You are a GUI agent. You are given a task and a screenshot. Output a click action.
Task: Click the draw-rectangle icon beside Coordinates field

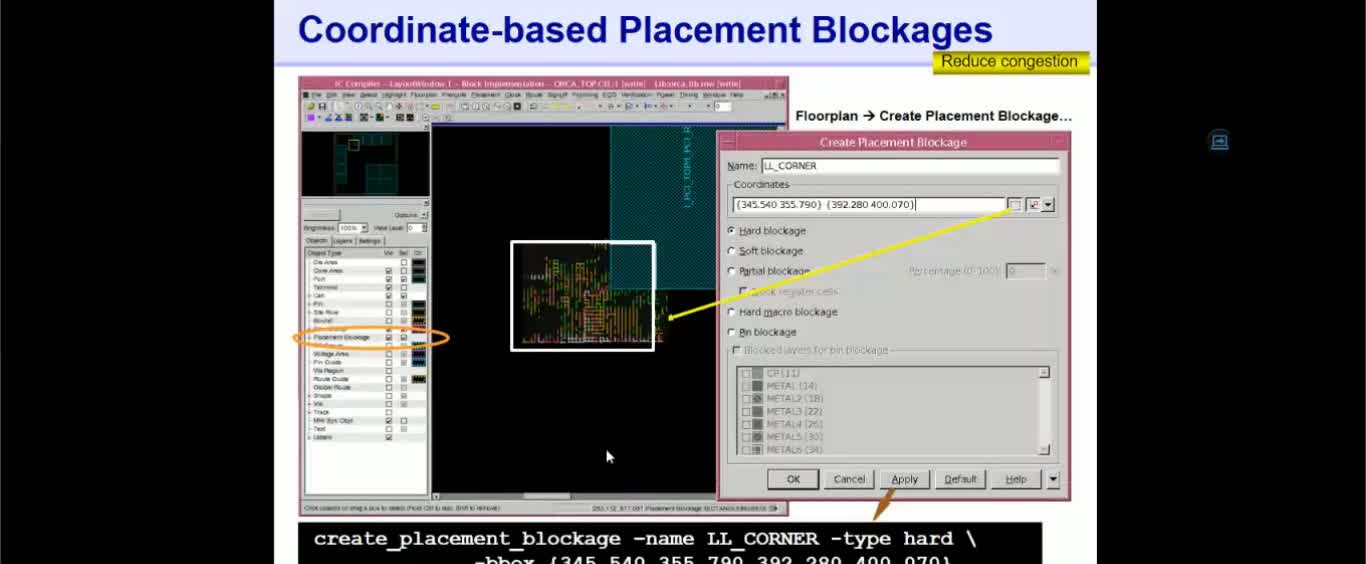(1015, 205)
